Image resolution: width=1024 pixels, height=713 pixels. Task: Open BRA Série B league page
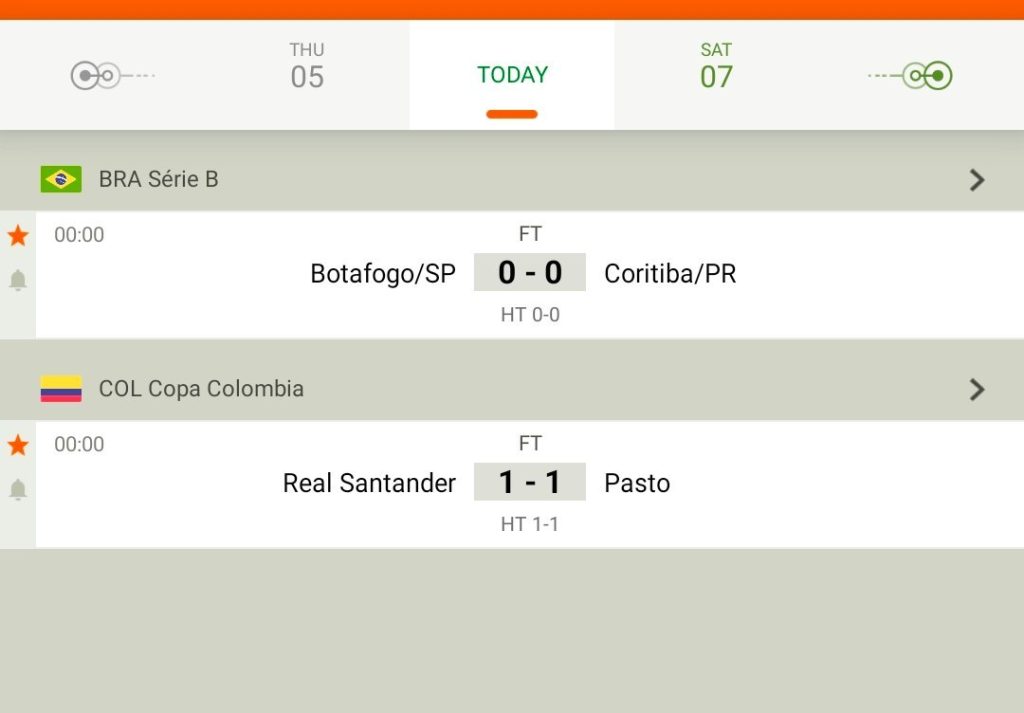click(x=159, y=179)
